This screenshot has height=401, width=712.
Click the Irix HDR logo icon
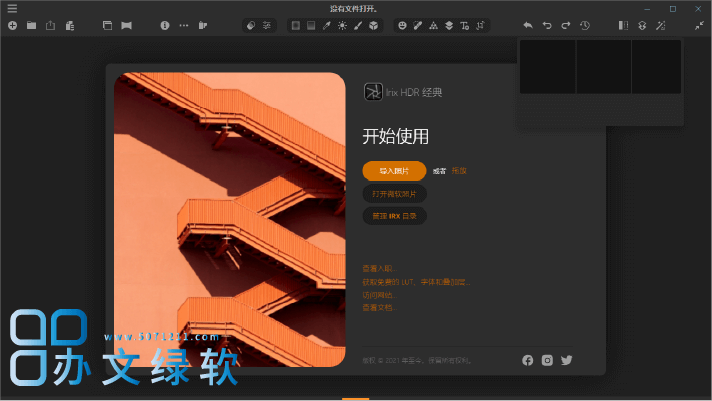[x=373, y=92]
